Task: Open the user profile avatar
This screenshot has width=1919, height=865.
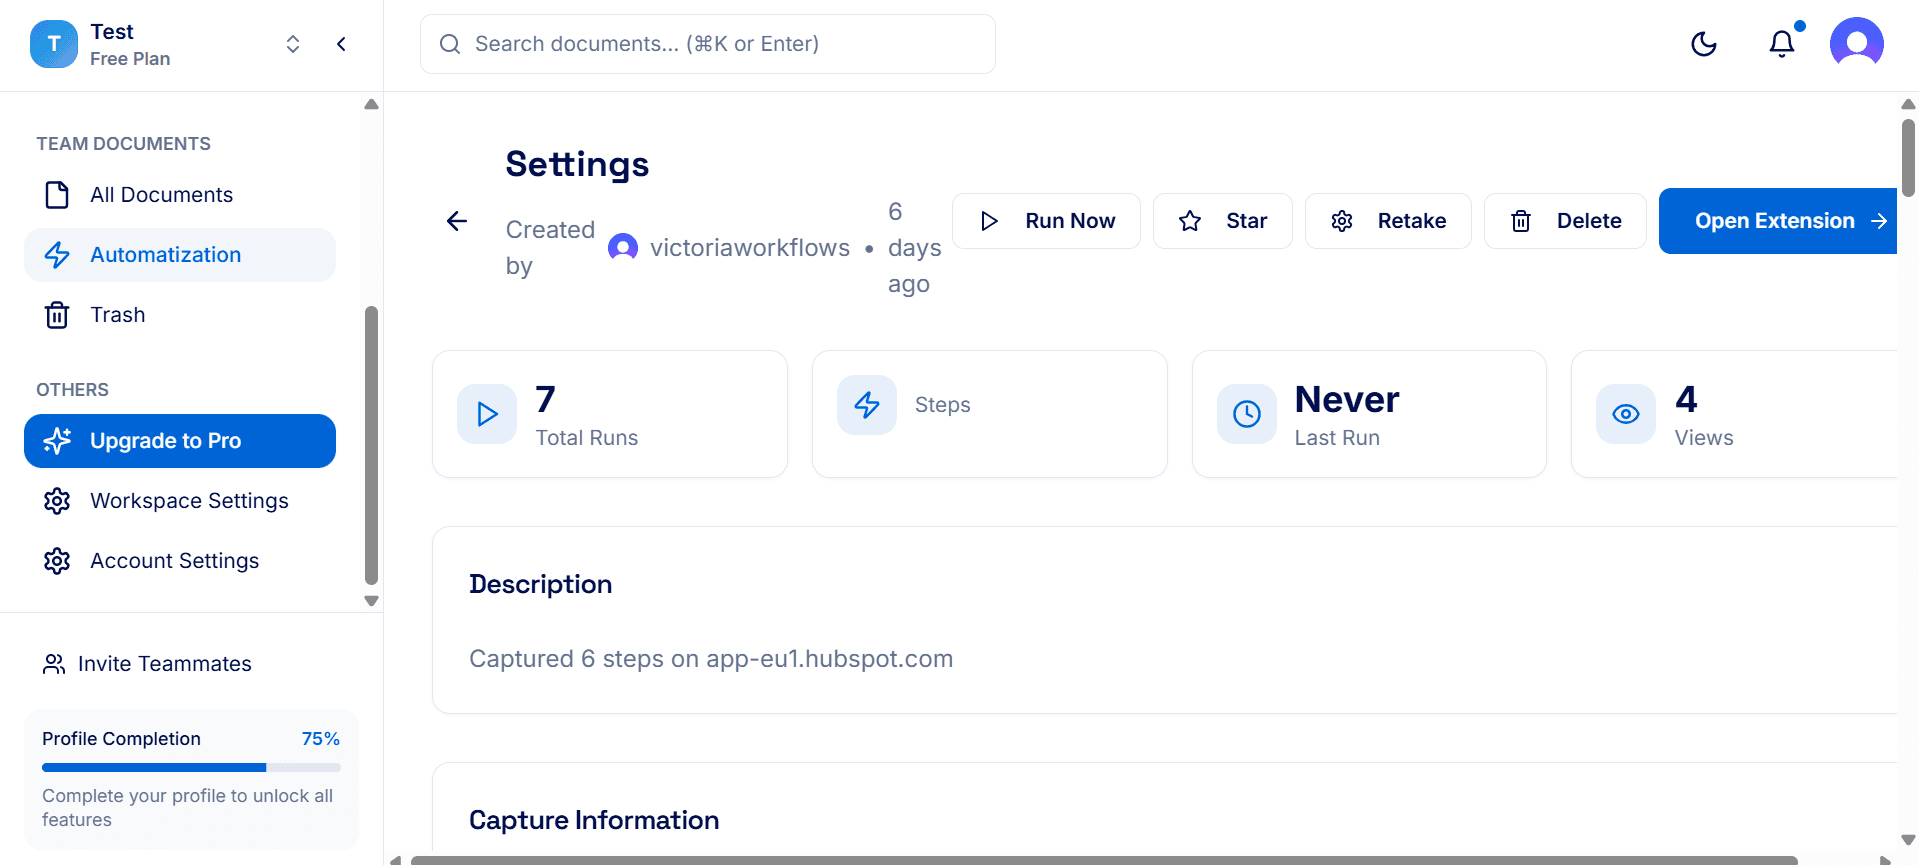Action: point(1857,44)
